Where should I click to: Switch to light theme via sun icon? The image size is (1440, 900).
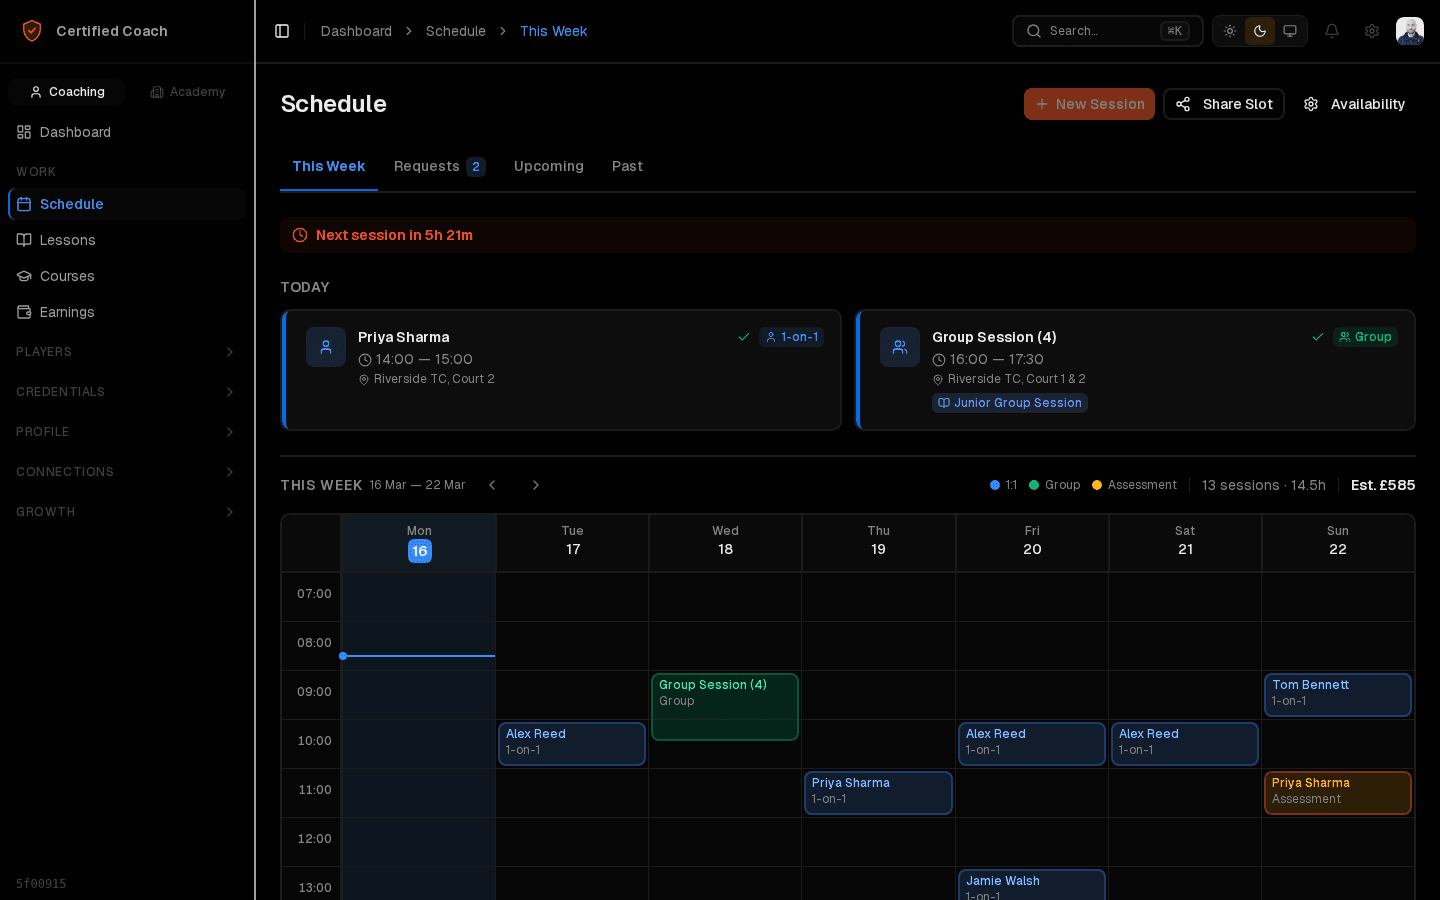[x=1229, y=31]
